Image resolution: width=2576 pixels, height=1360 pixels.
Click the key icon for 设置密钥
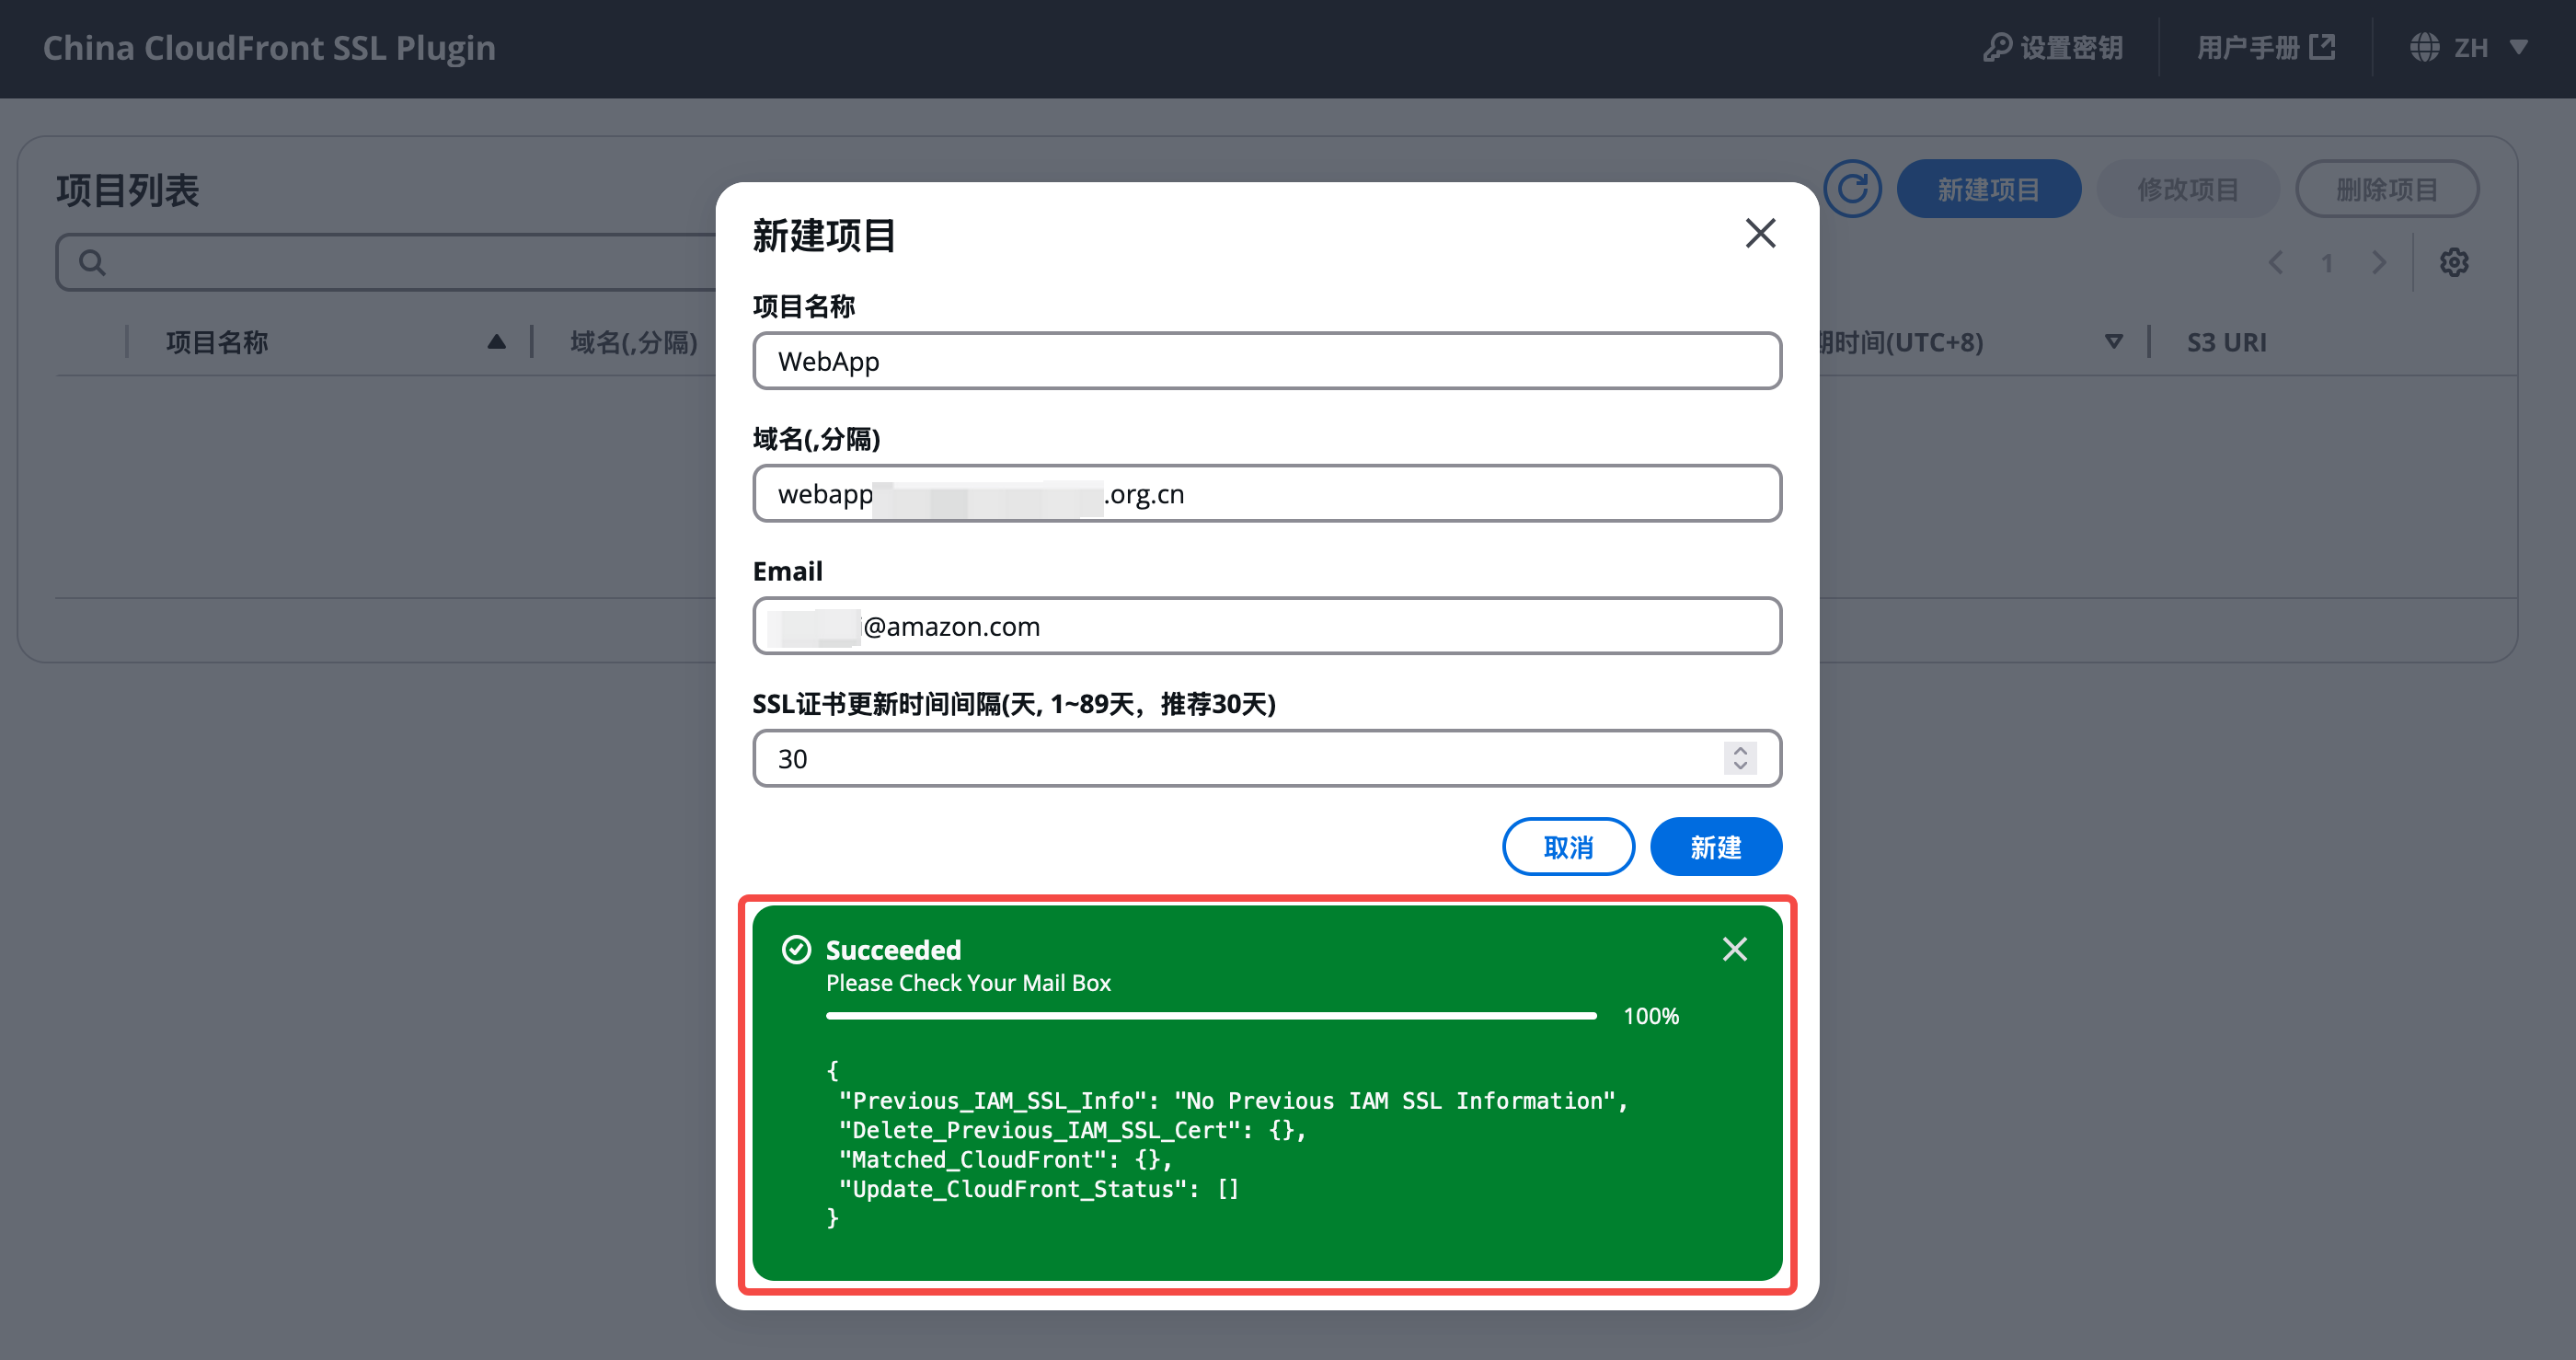pos(1997,48)
